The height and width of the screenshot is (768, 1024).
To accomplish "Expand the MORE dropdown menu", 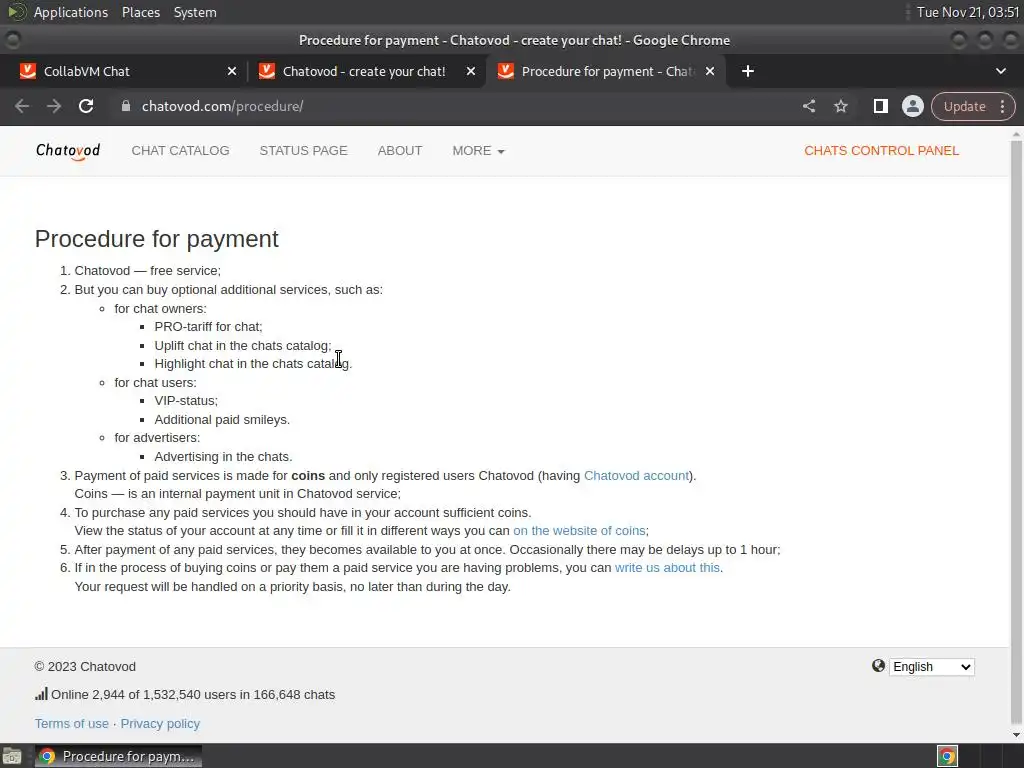I will 479,151.
